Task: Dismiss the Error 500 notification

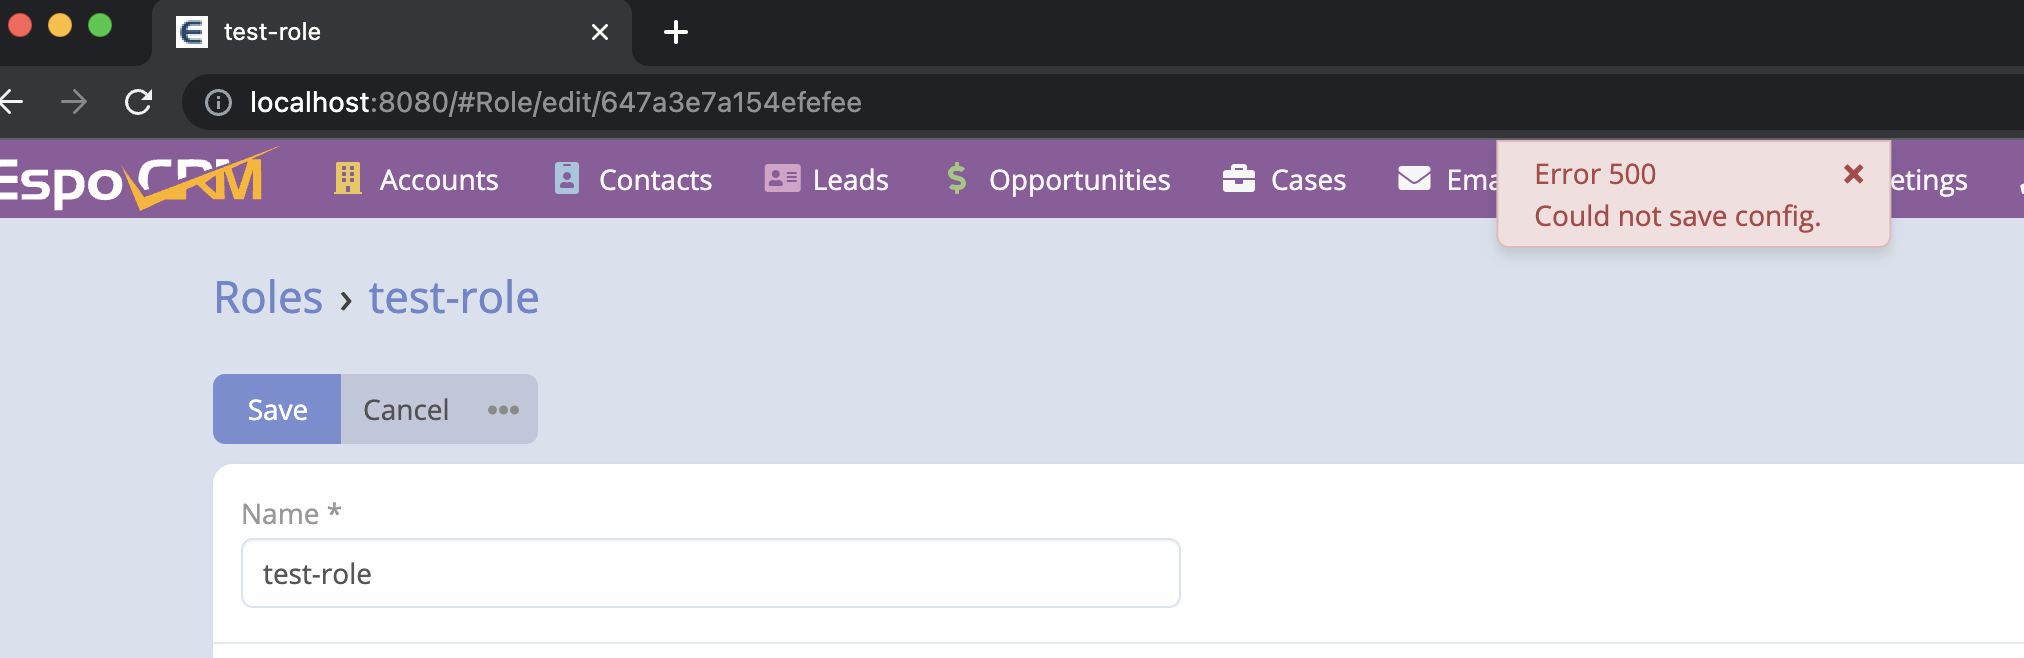Action: click(x=1853, y=174)
